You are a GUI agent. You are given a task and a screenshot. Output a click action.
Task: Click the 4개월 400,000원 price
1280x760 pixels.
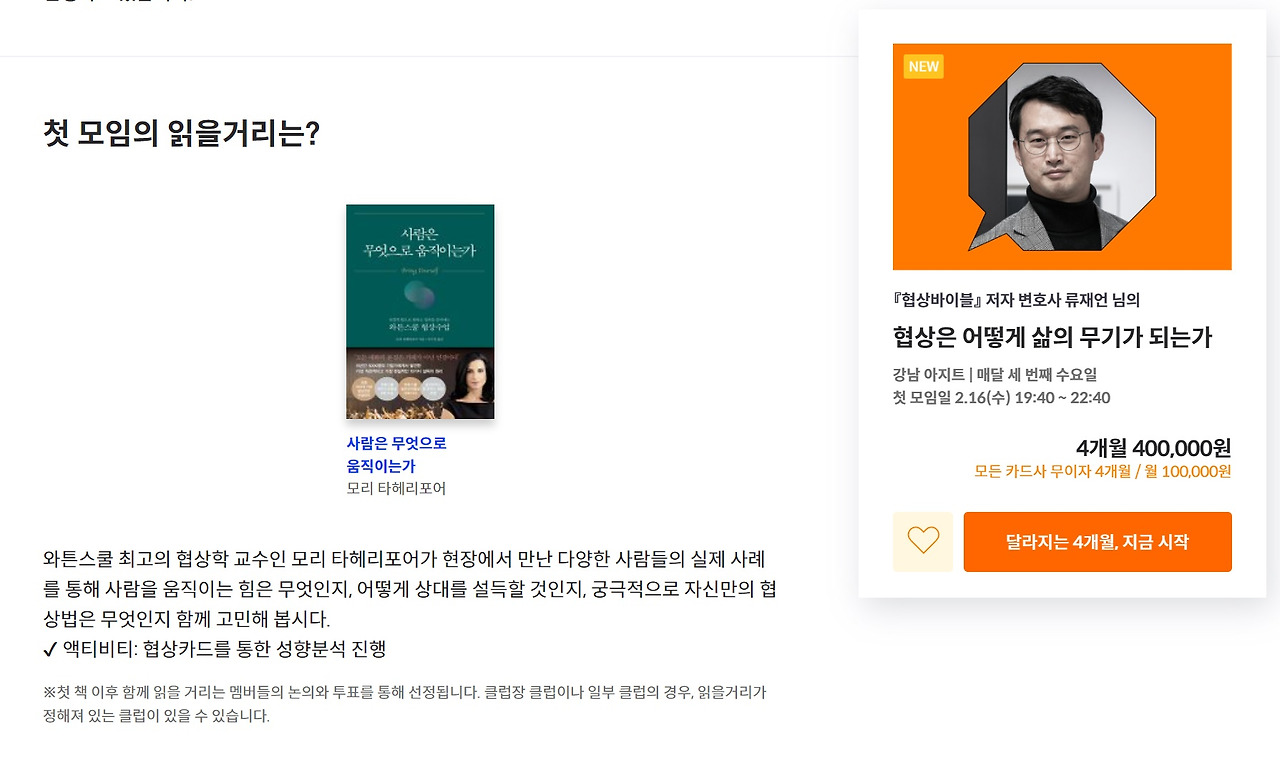[1153, 448]
